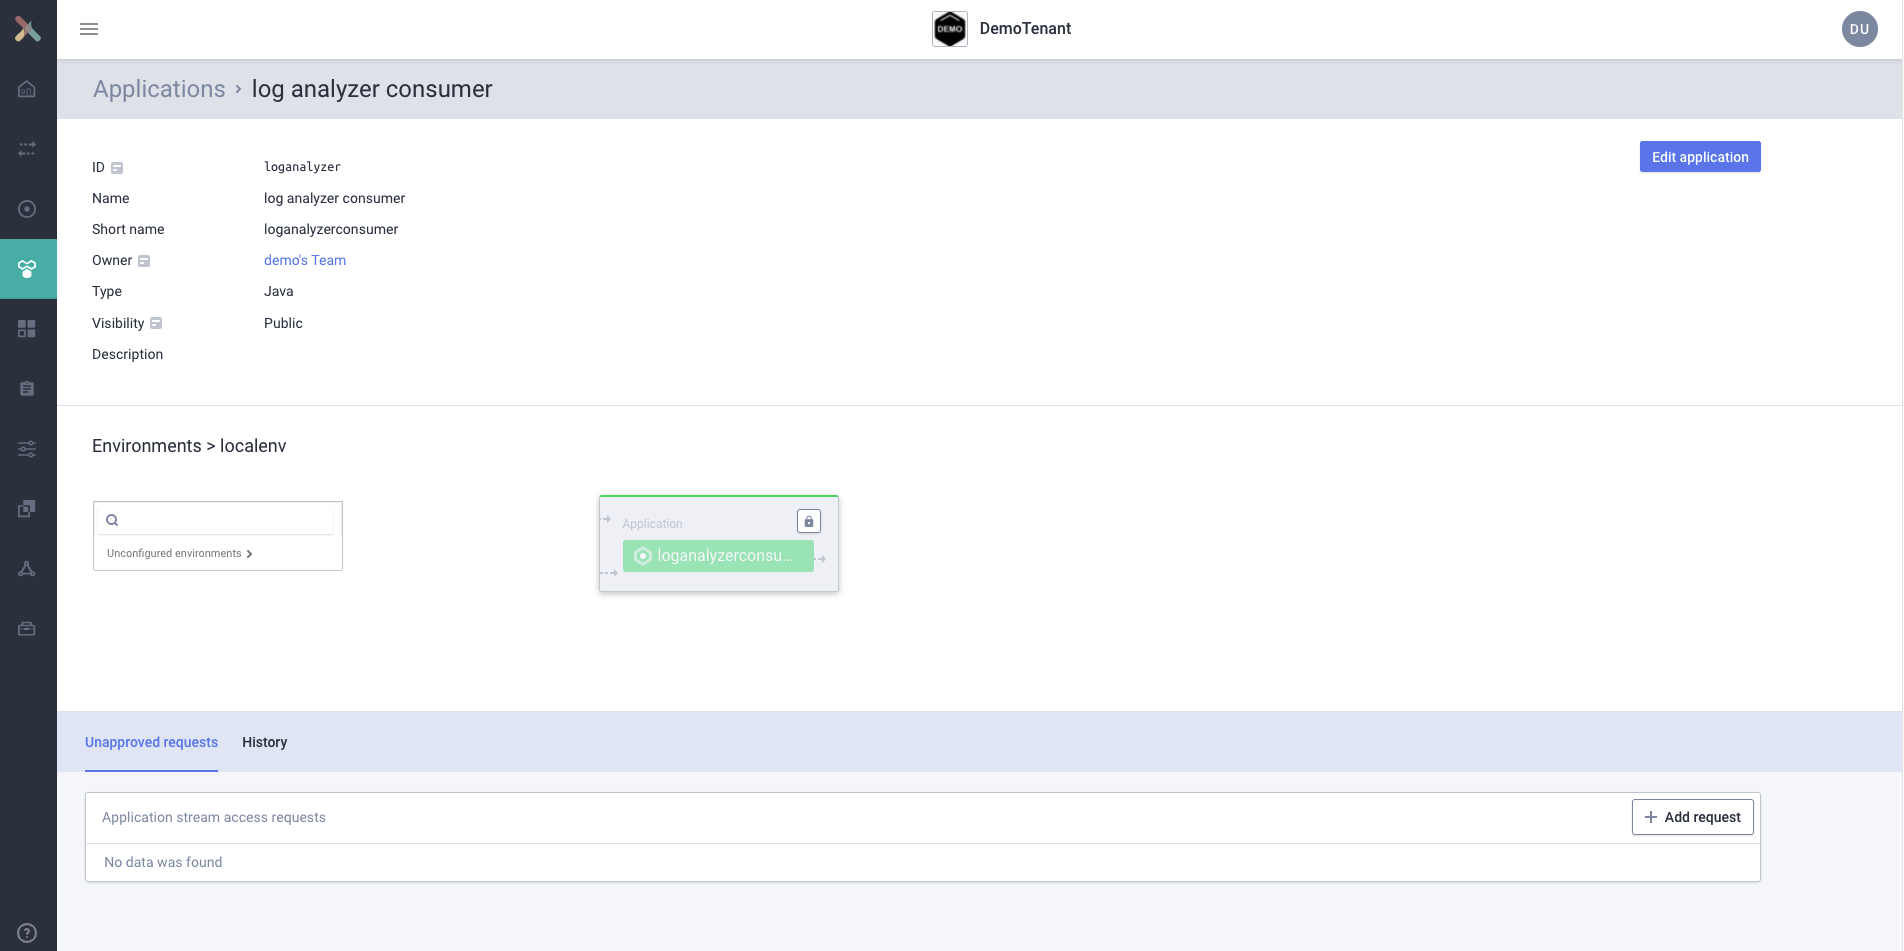Click the Edit application button
The height and width of the screenshot is (951, 1904).
[1700, 157]
